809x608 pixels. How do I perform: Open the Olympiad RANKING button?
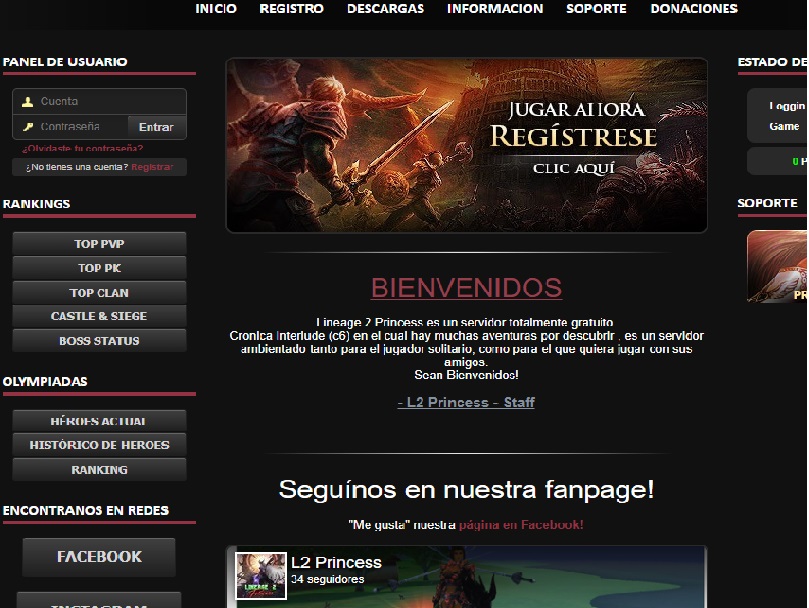pyautogui.click(x=99, y=470)
